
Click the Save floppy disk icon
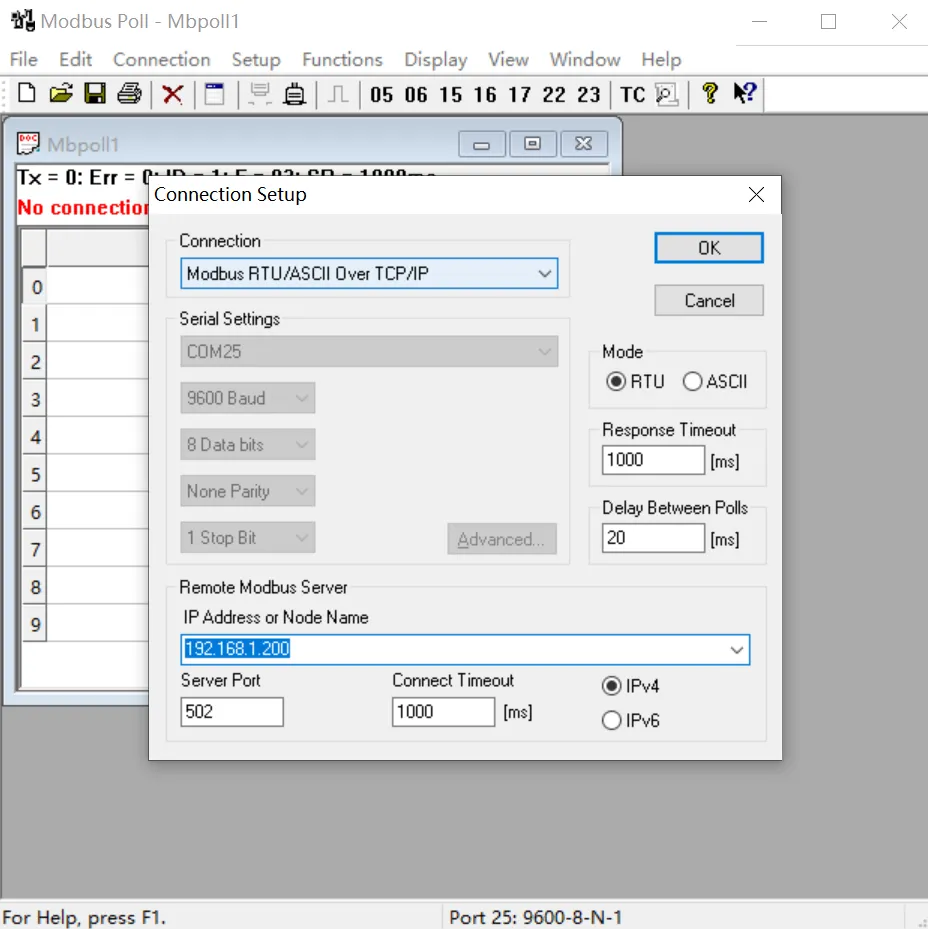tap(95, 94)
